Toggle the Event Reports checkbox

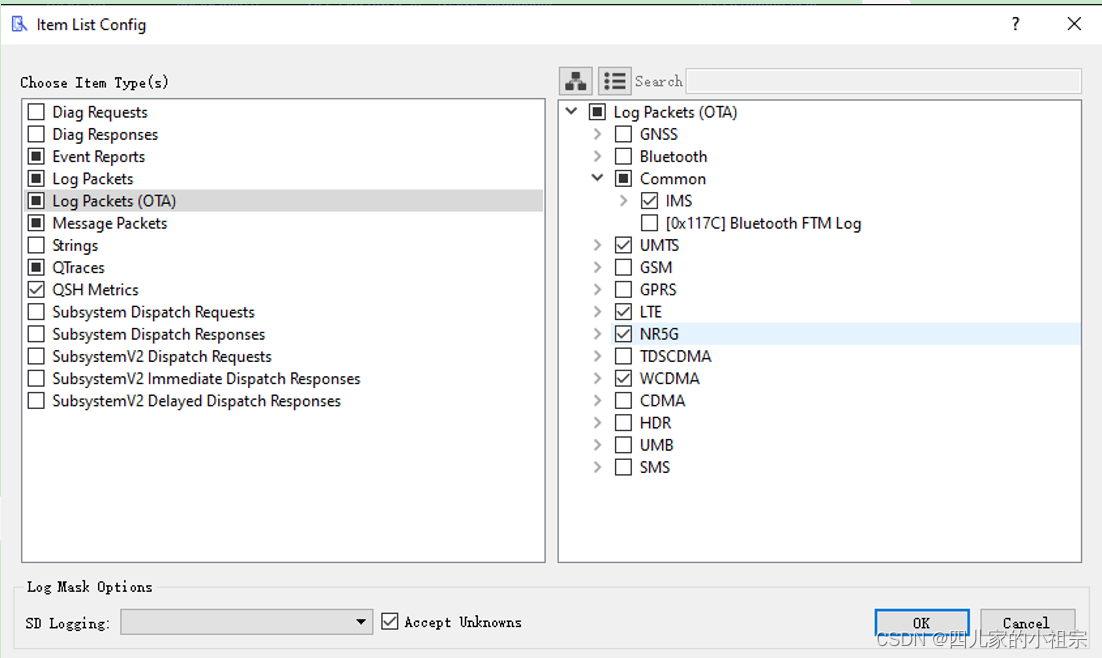point(37,156)
